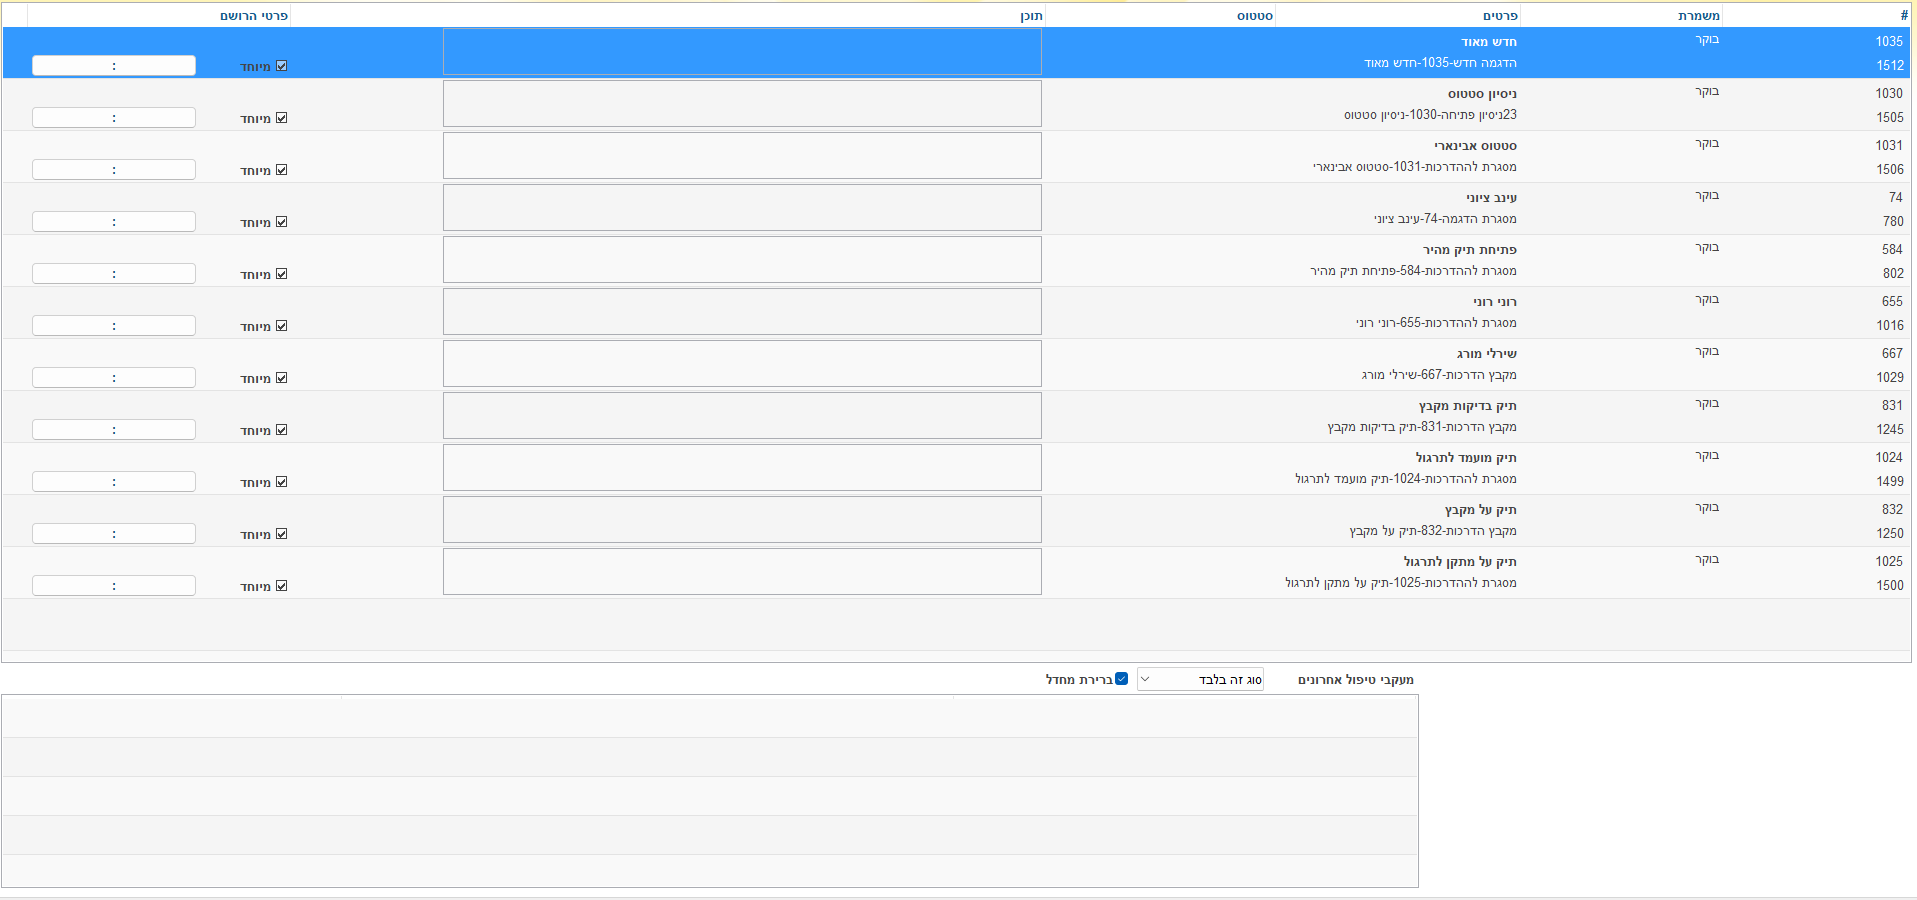Click the פרטים column header

coord(1499,15)
